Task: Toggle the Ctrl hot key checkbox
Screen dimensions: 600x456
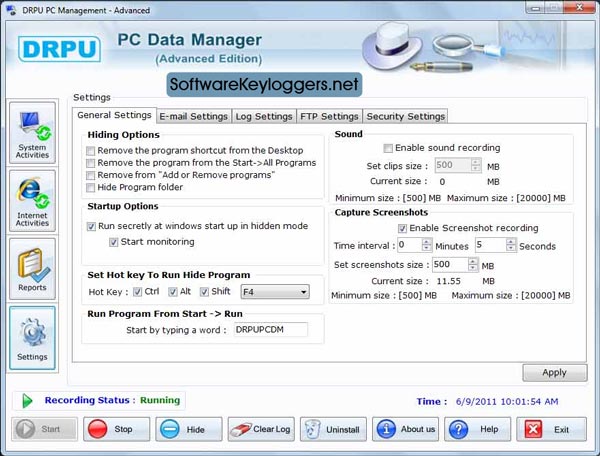Action: coord(137,292)
